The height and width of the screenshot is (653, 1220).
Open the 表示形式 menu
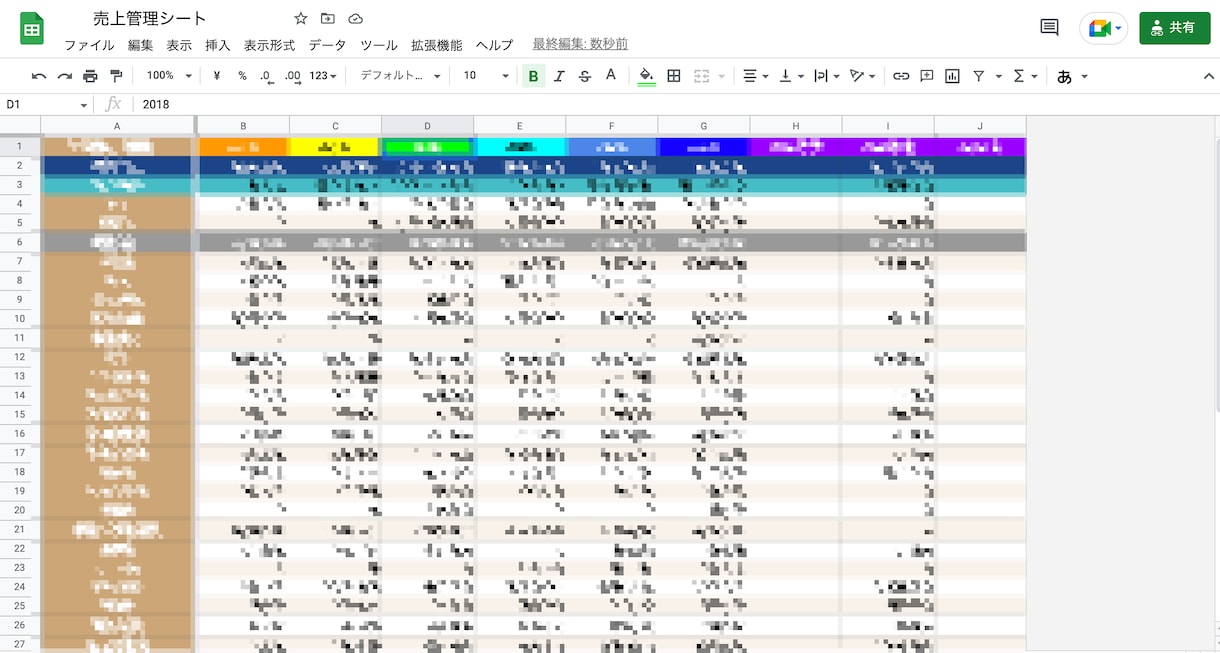tap(269, 45)
